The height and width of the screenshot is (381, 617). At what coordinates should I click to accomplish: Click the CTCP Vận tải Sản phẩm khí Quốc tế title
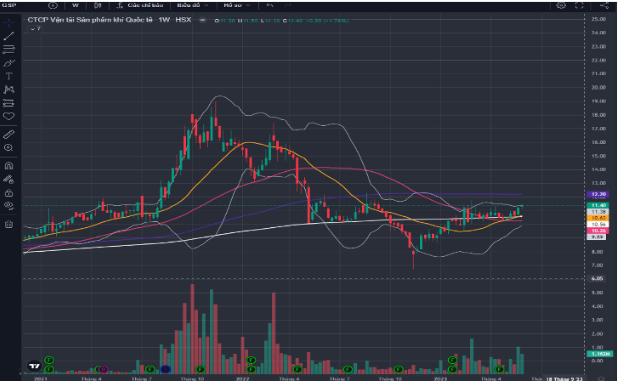click(90, 20)
